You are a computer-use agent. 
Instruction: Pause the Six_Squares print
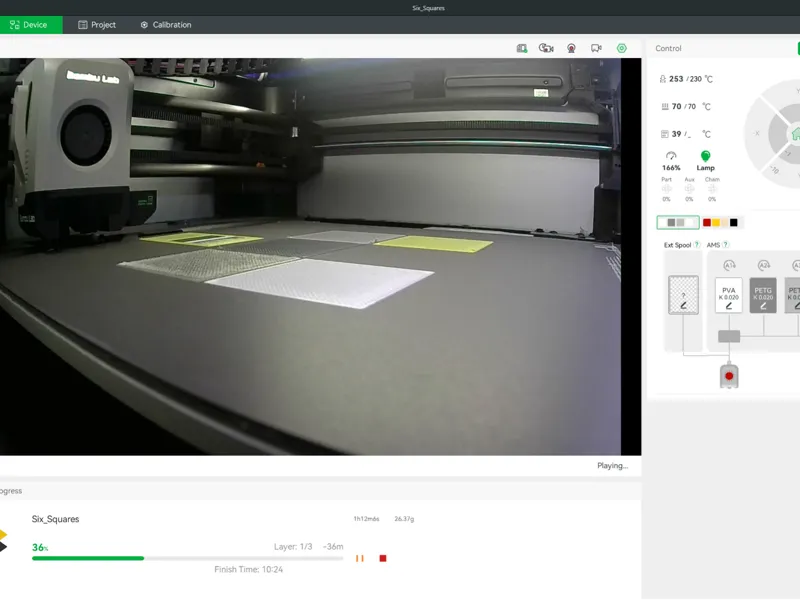click(x=360, y=559)
